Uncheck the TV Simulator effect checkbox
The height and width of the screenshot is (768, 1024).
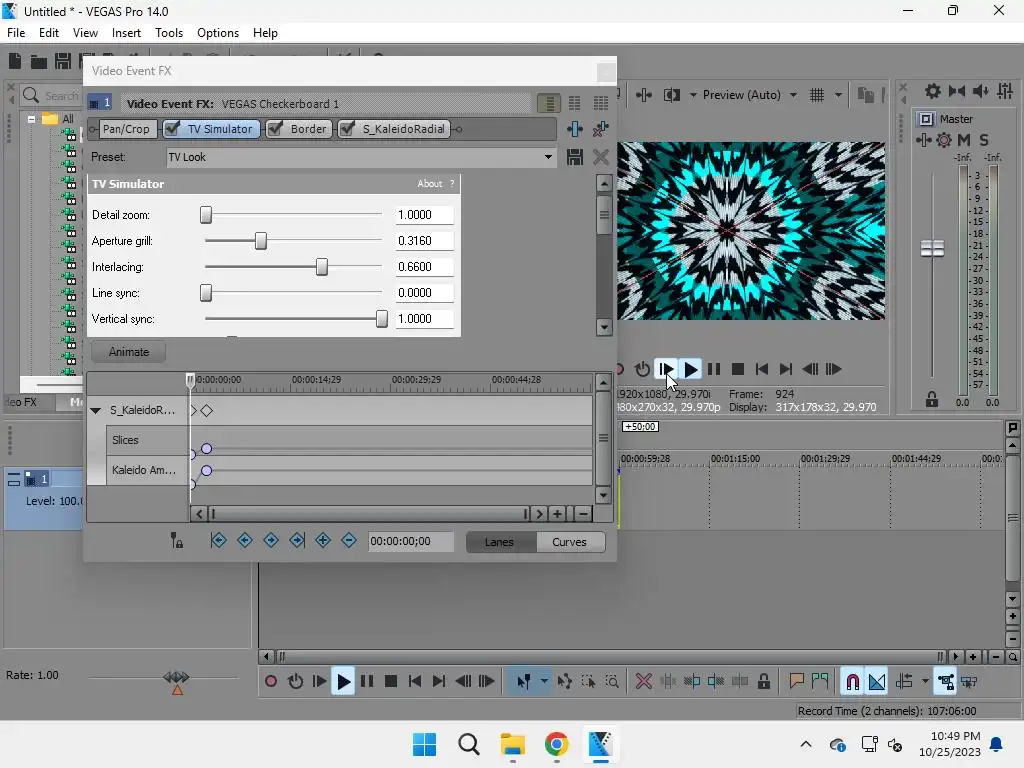point(172,129)
